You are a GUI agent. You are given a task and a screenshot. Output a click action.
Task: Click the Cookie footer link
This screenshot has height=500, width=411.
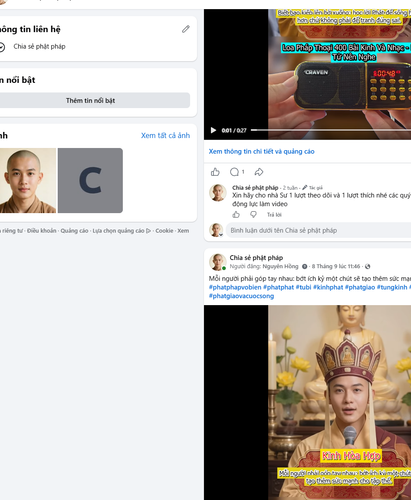164,231
